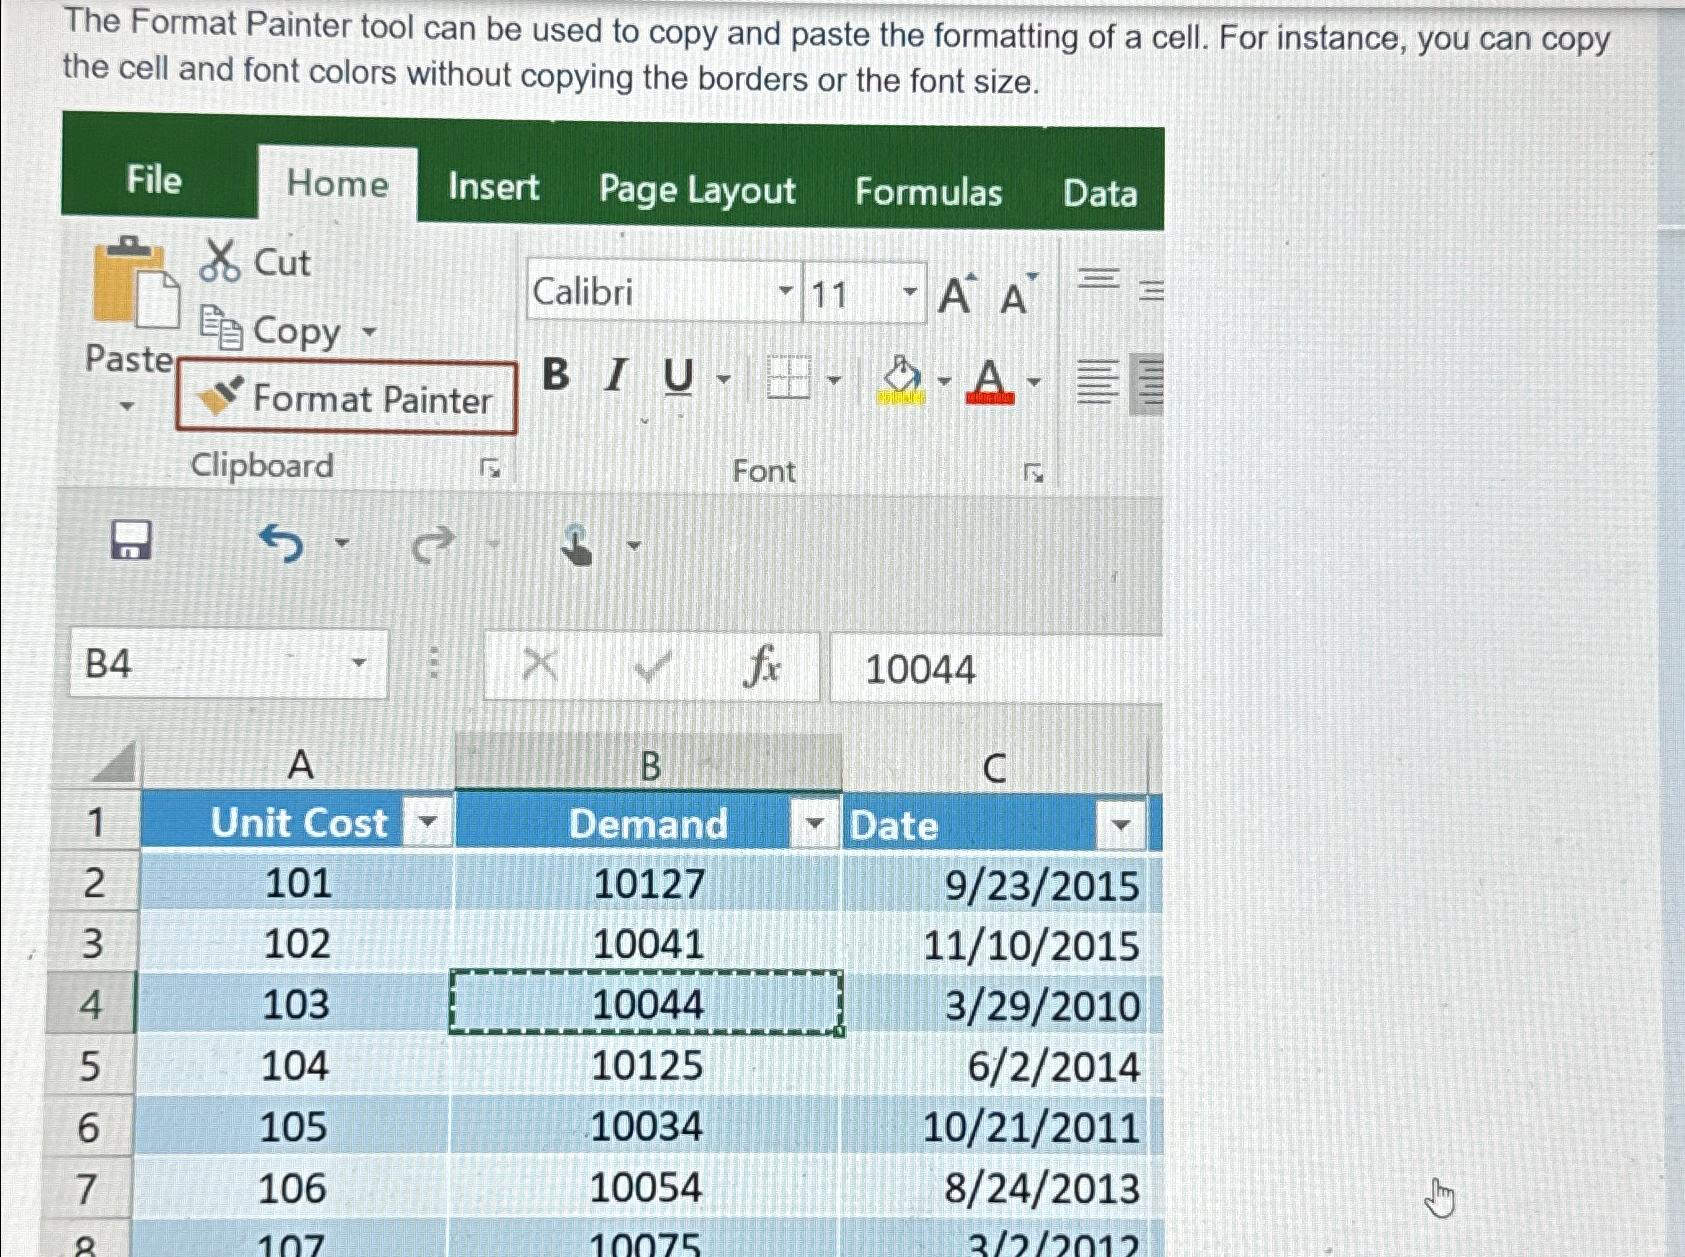This screenshot has height=1257, width=1685.
Task: Open the Insert Function (fx) dialog
Action: pos(763,667)
